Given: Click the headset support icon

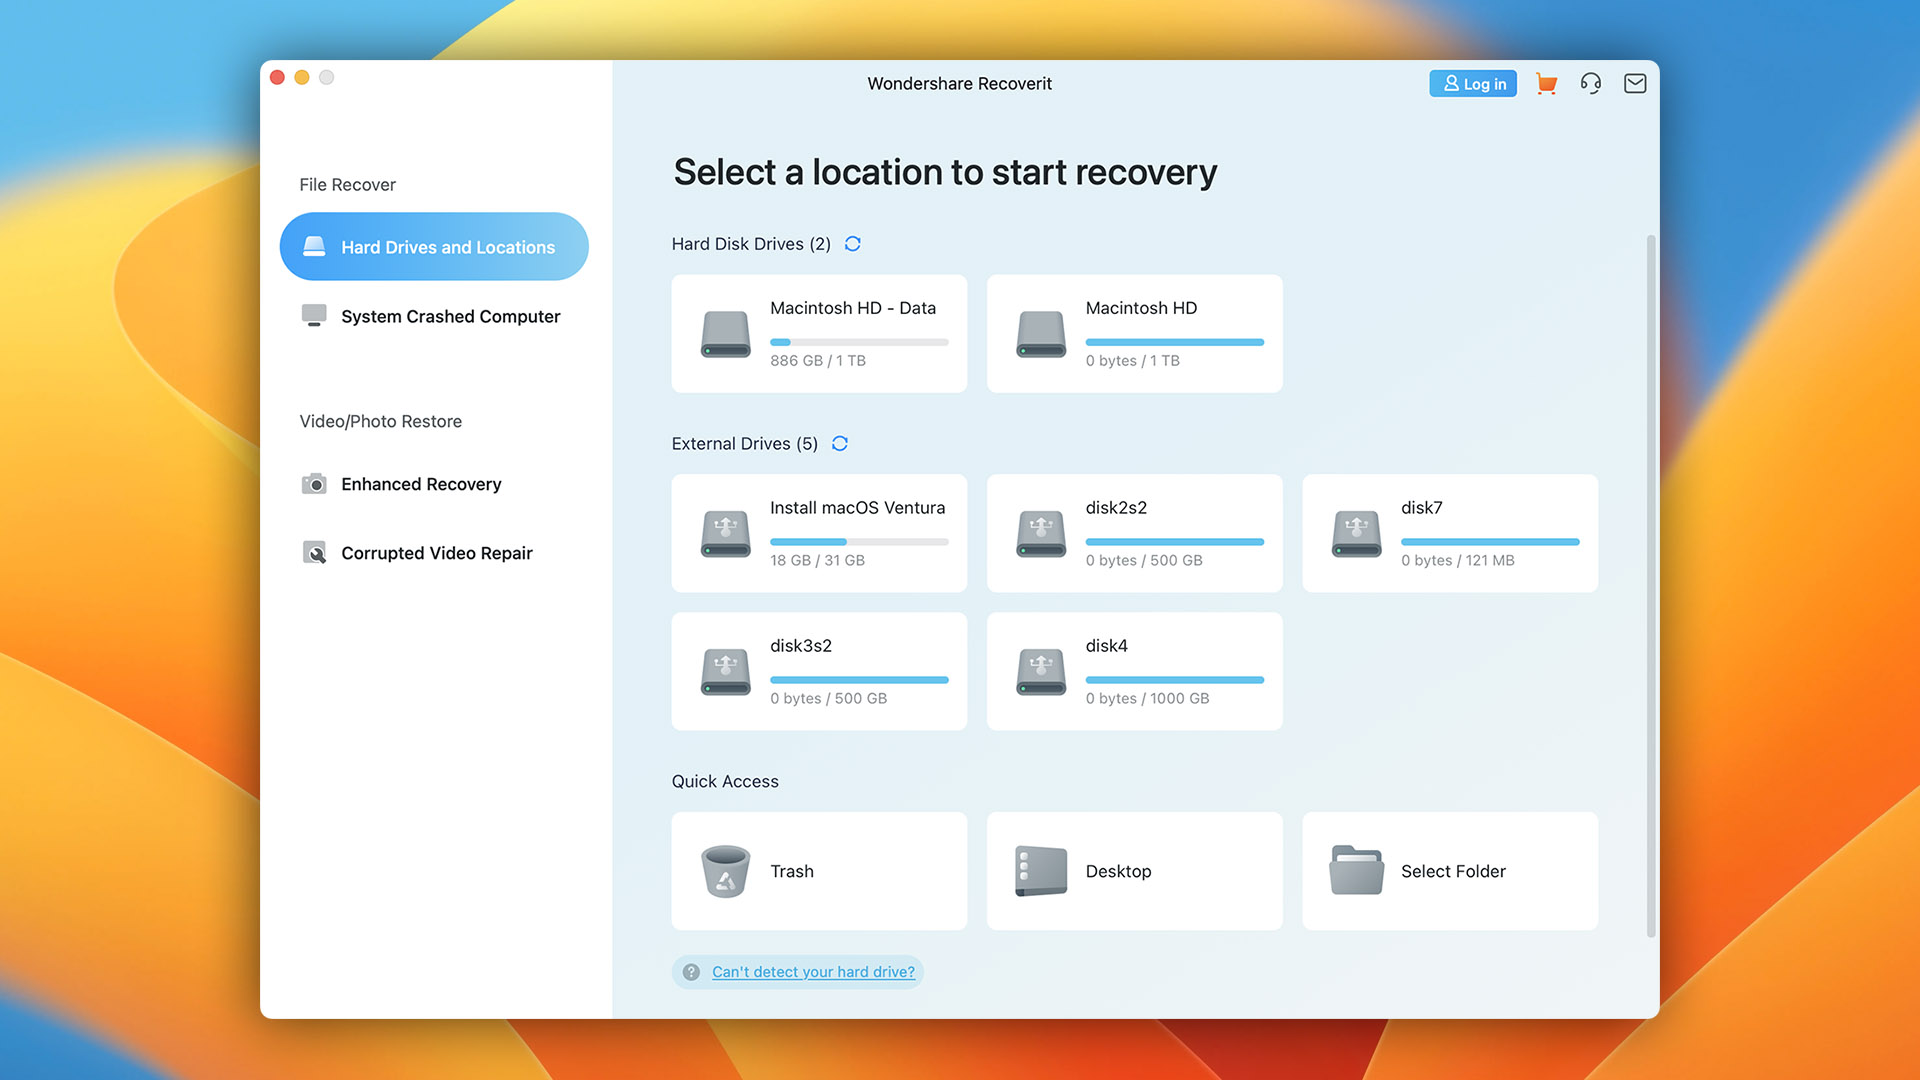Looking at the screenshot, I should point(1591,84).
